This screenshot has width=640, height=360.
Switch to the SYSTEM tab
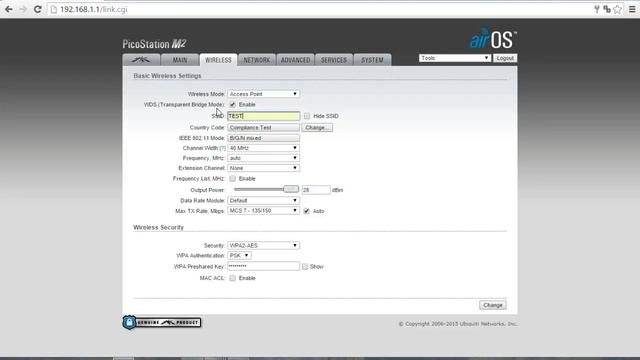point(372,60)
